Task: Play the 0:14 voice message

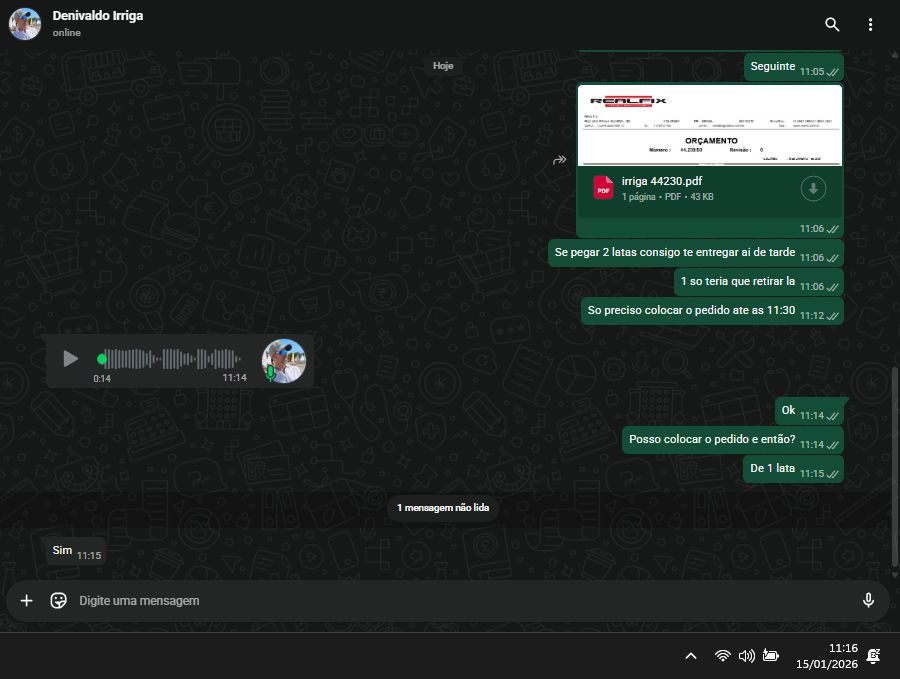Action: (70, 358)
